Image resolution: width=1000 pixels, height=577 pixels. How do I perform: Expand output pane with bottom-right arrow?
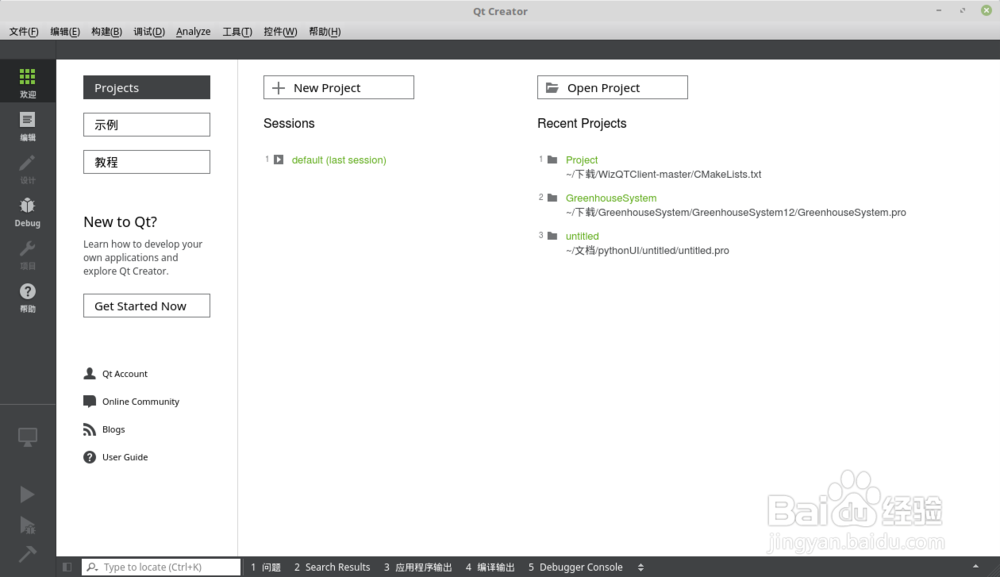975,566
